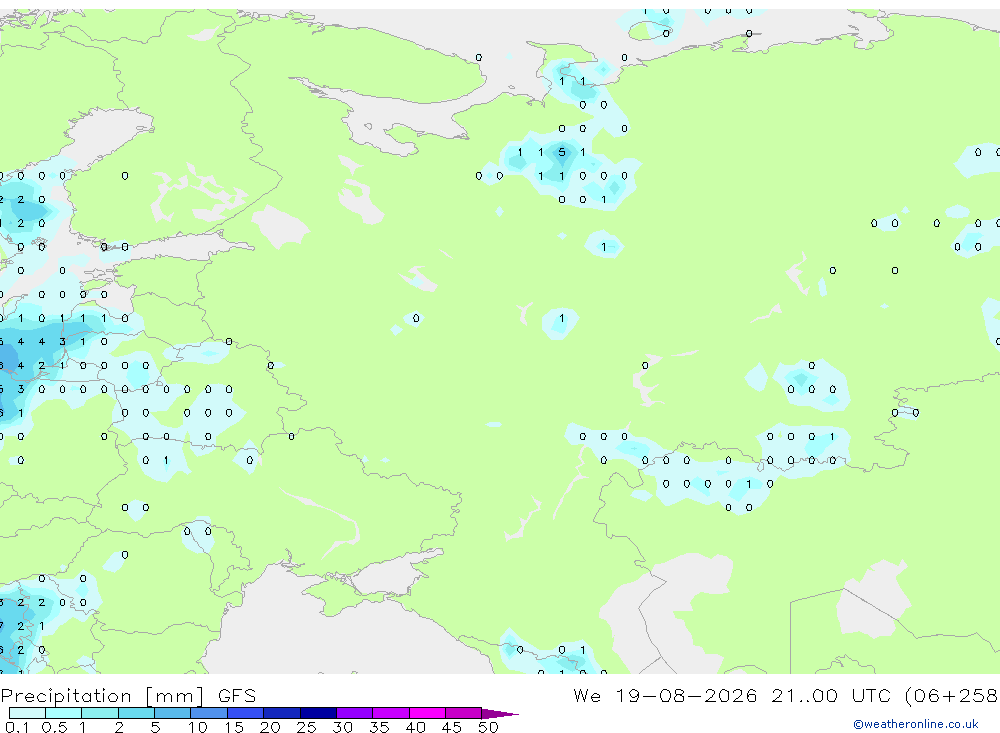Click the 'Precipitation [mm] GFS' title text
The image size is (1000, 733).
[x=128, y=696]
